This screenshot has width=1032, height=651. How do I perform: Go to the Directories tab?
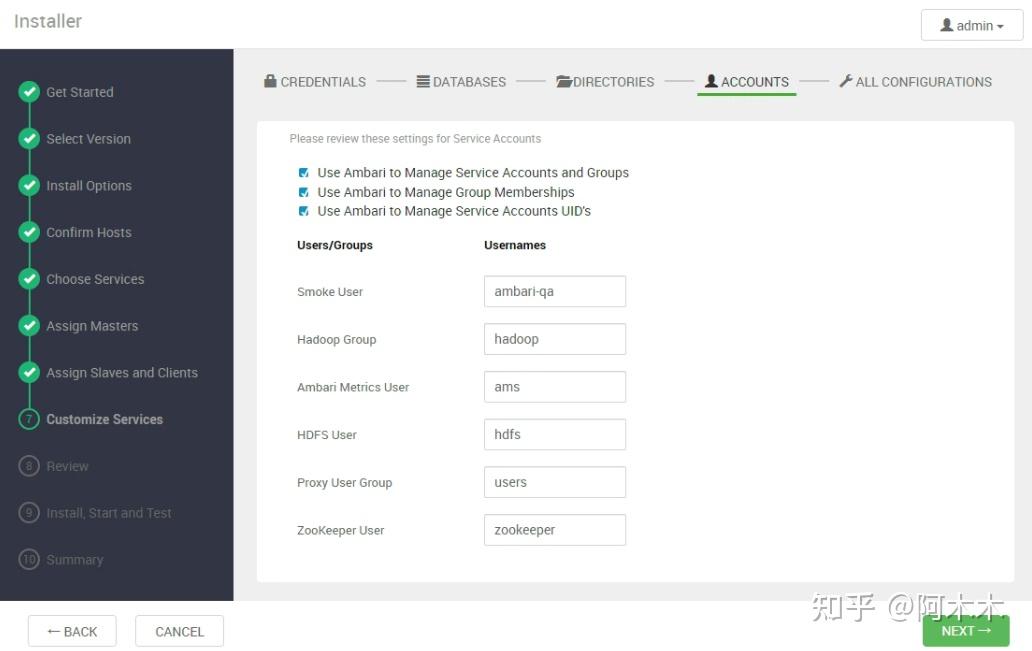pyautogui.click(x=606, y=82)
